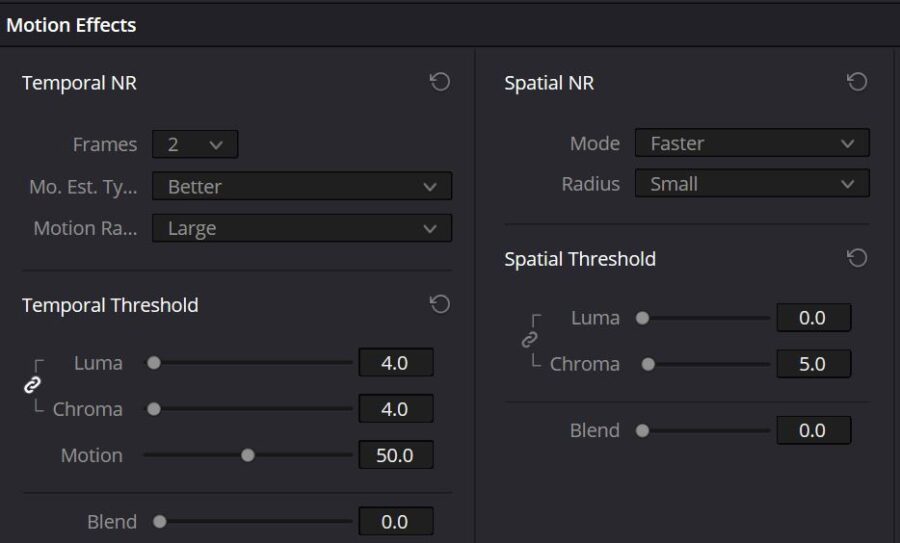Screen dimensions: 900x543
Task: Select the Temporal Luma value field
Action: pos(395,363)
